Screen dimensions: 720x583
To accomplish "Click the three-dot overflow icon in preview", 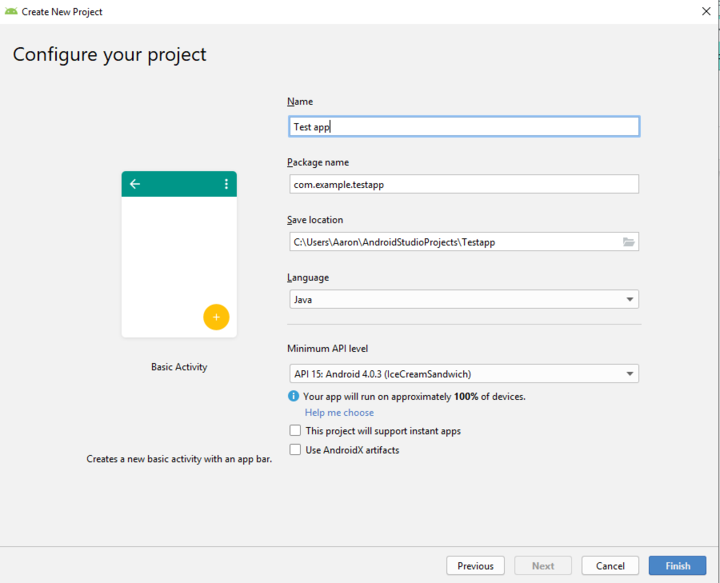I will pyautogui.click(x=226, y=184).
